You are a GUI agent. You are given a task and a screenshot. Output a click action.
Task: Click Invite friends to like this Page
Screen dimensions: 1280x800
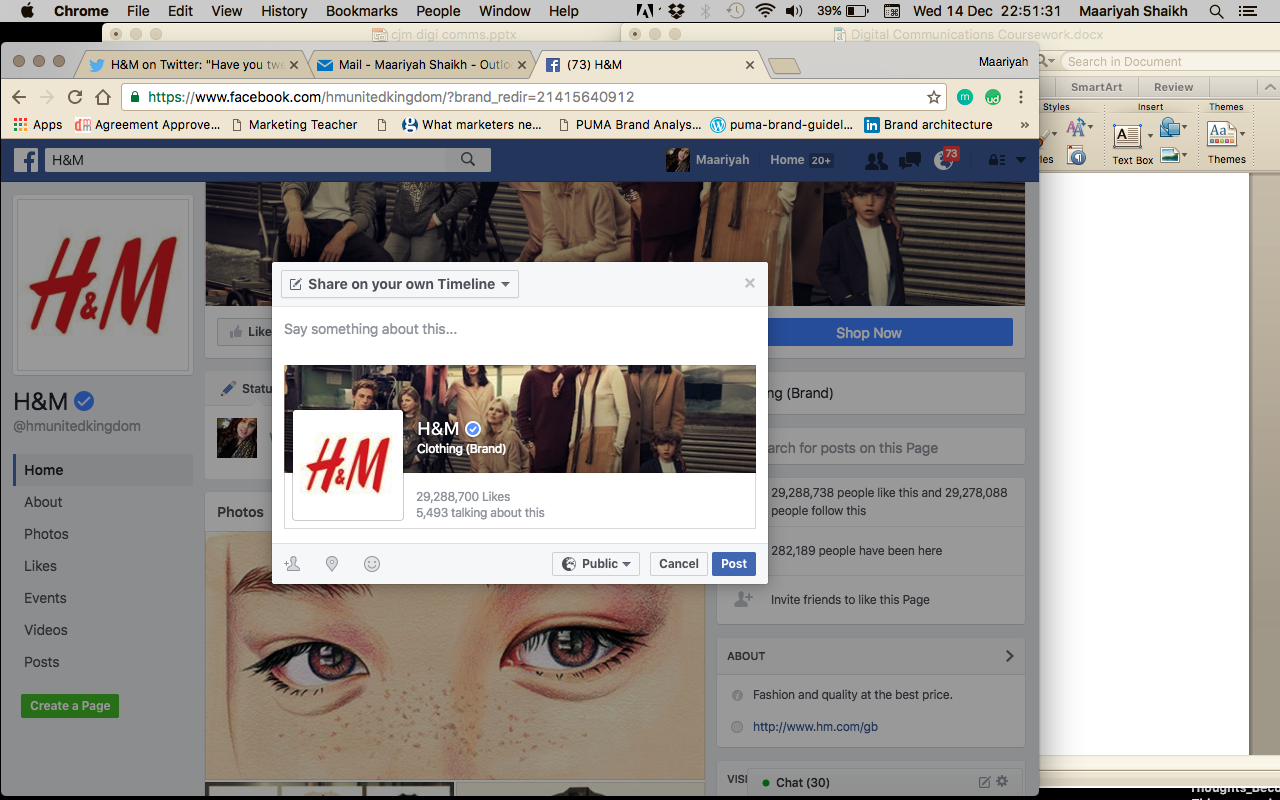(850, 600)
